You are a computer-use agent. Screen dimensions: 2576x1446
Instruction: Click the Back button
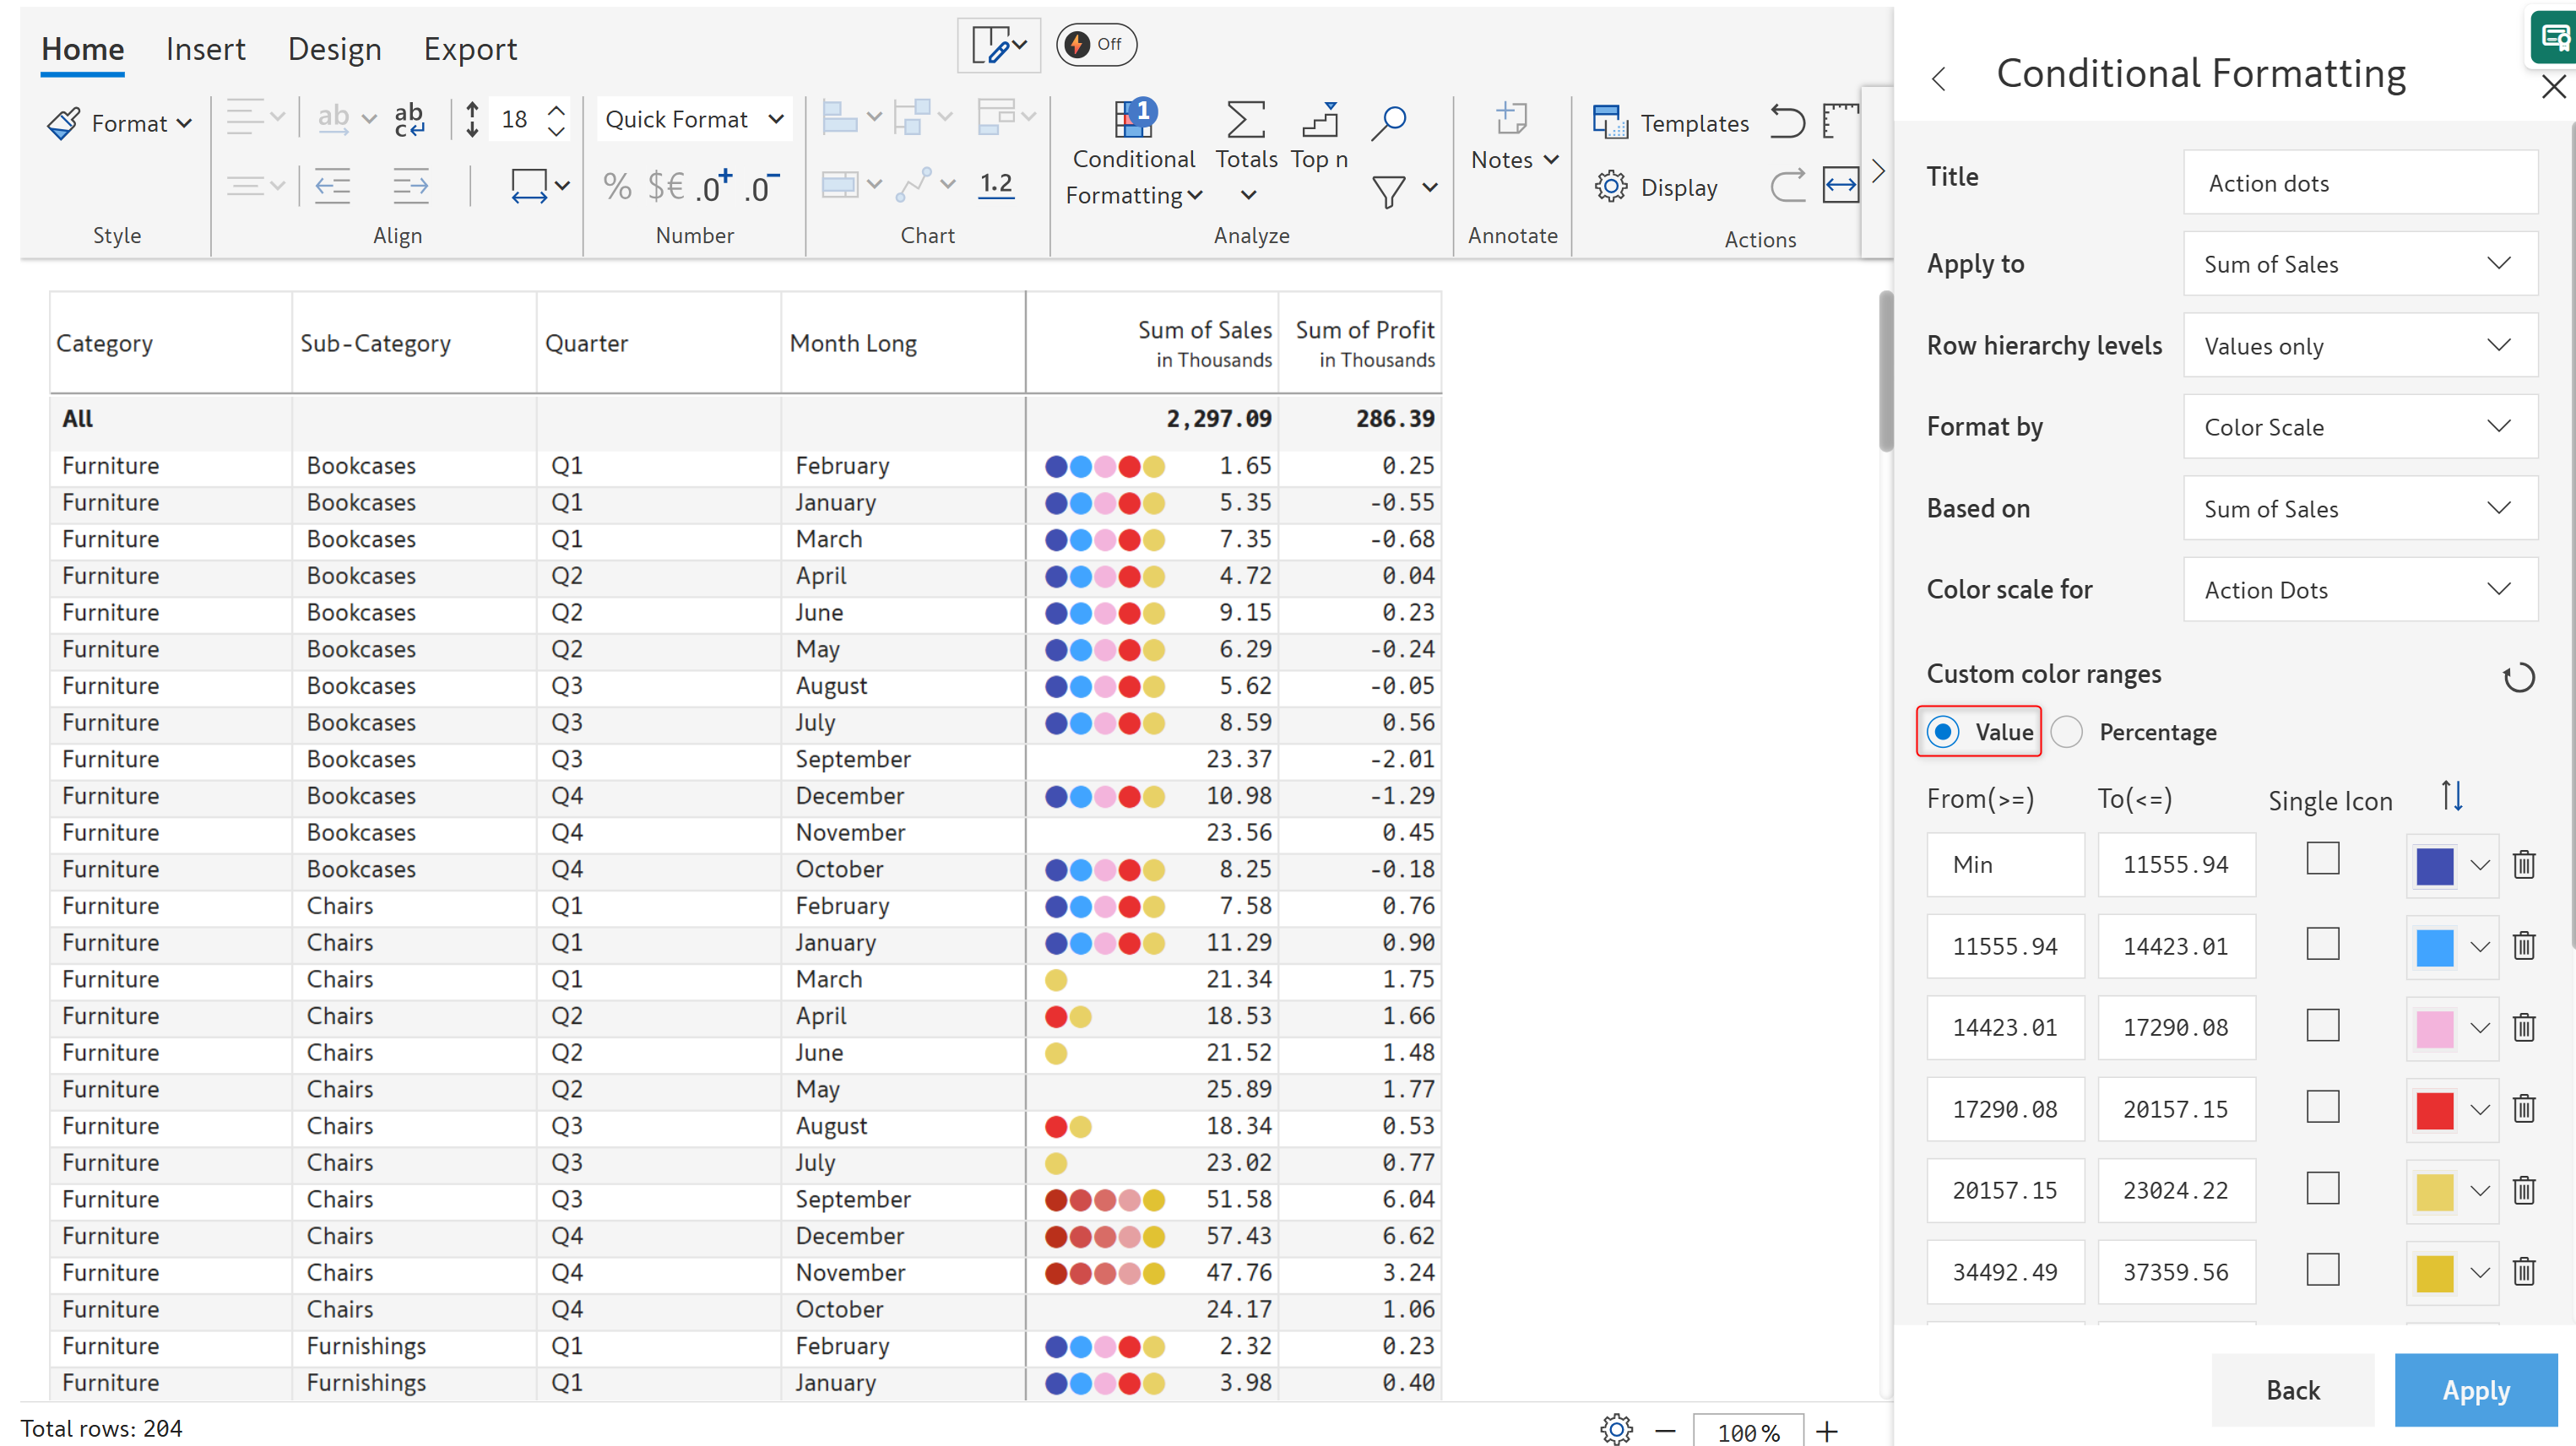coord(2292,1389)
